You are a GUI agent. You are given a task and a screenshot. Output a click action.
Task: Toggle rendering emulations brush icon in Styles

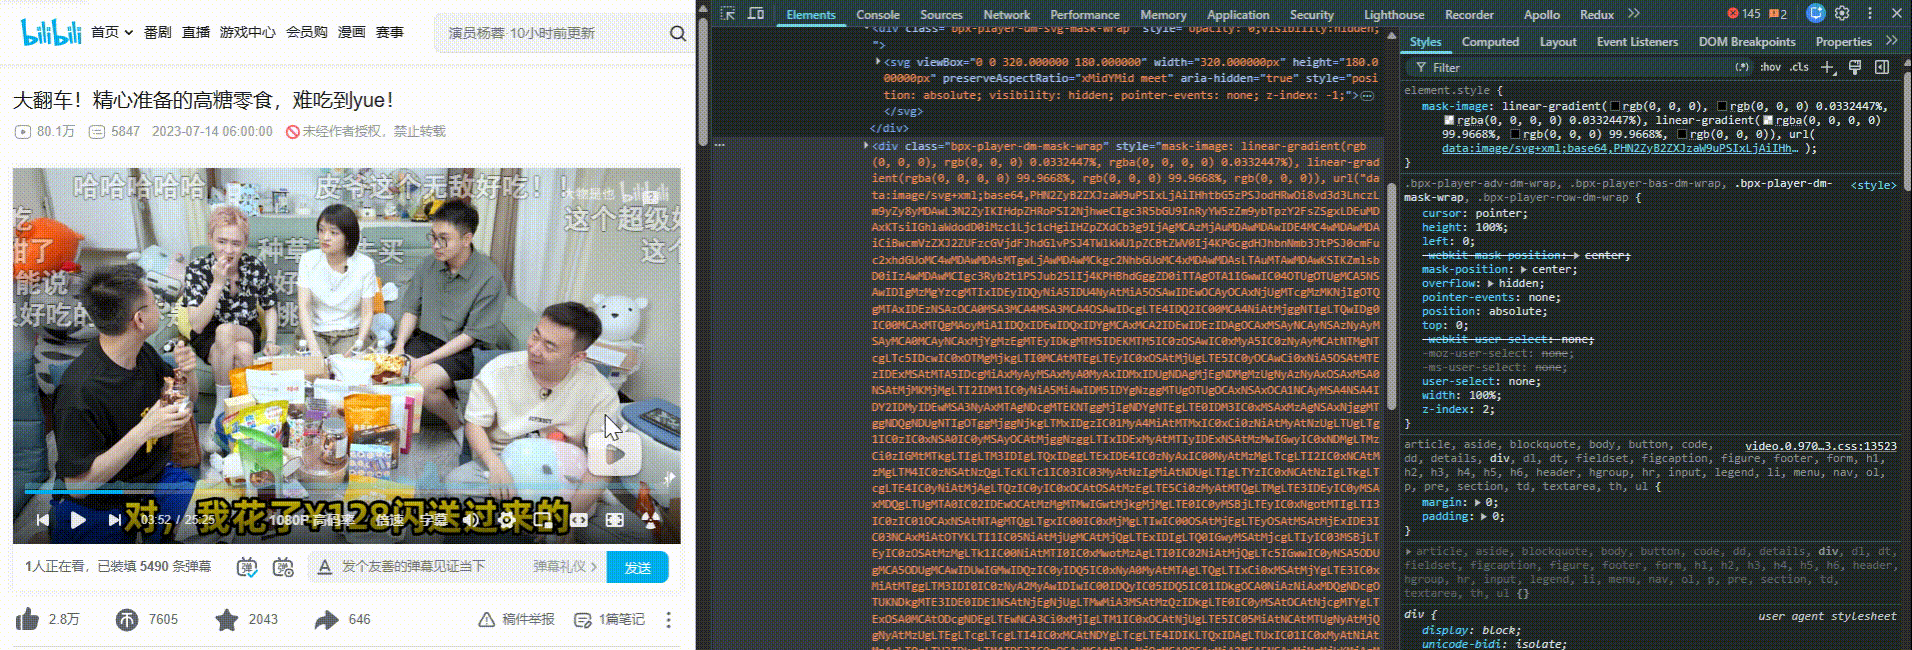pyautogui.click(x=1855, y=67)
